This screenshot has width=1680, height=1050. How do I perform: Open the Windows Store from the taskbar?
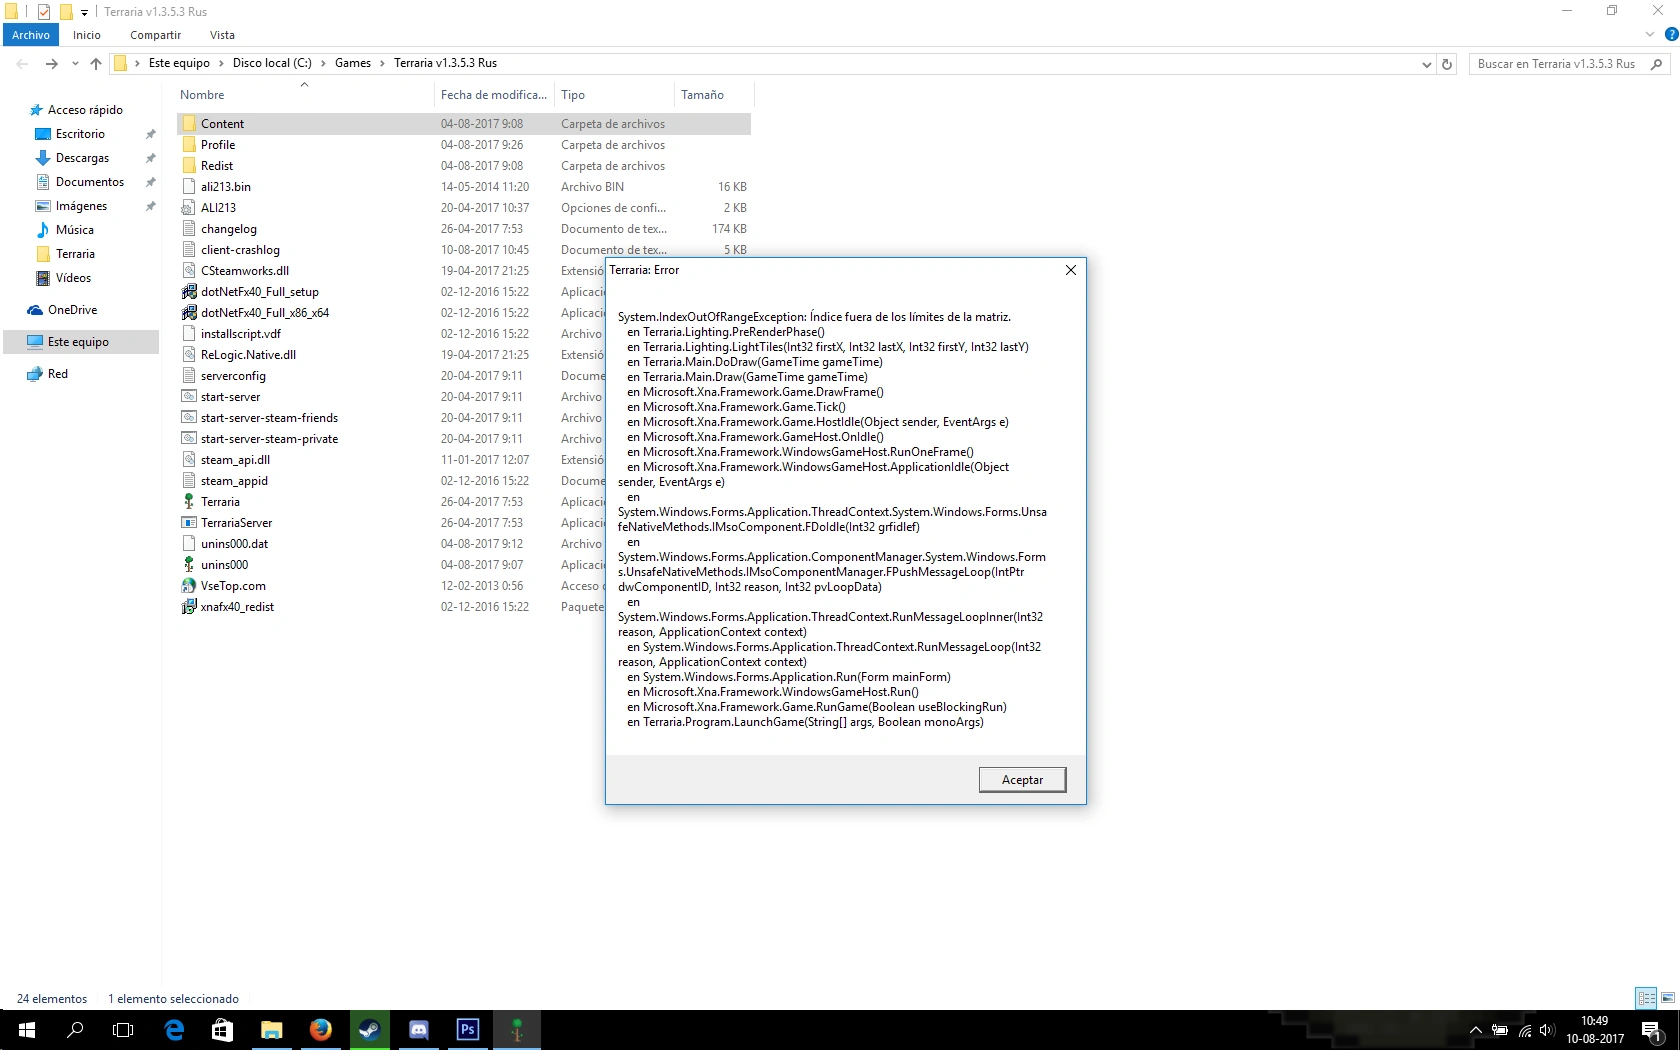pyautogui.click(x=221, y=1030)
